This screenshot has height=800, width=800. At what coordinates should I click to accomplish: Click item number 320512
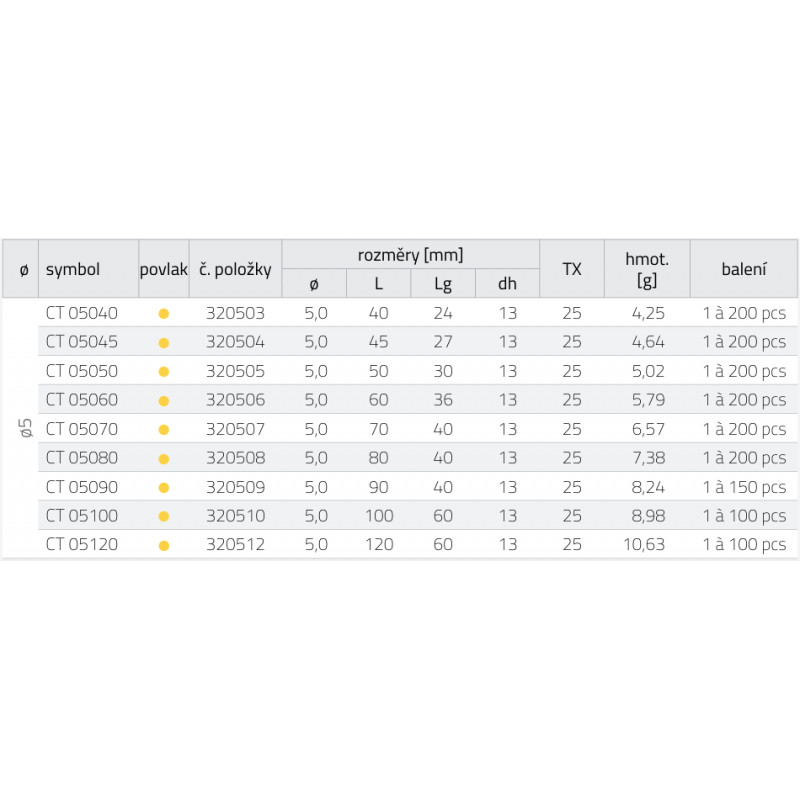click(235, 545)
